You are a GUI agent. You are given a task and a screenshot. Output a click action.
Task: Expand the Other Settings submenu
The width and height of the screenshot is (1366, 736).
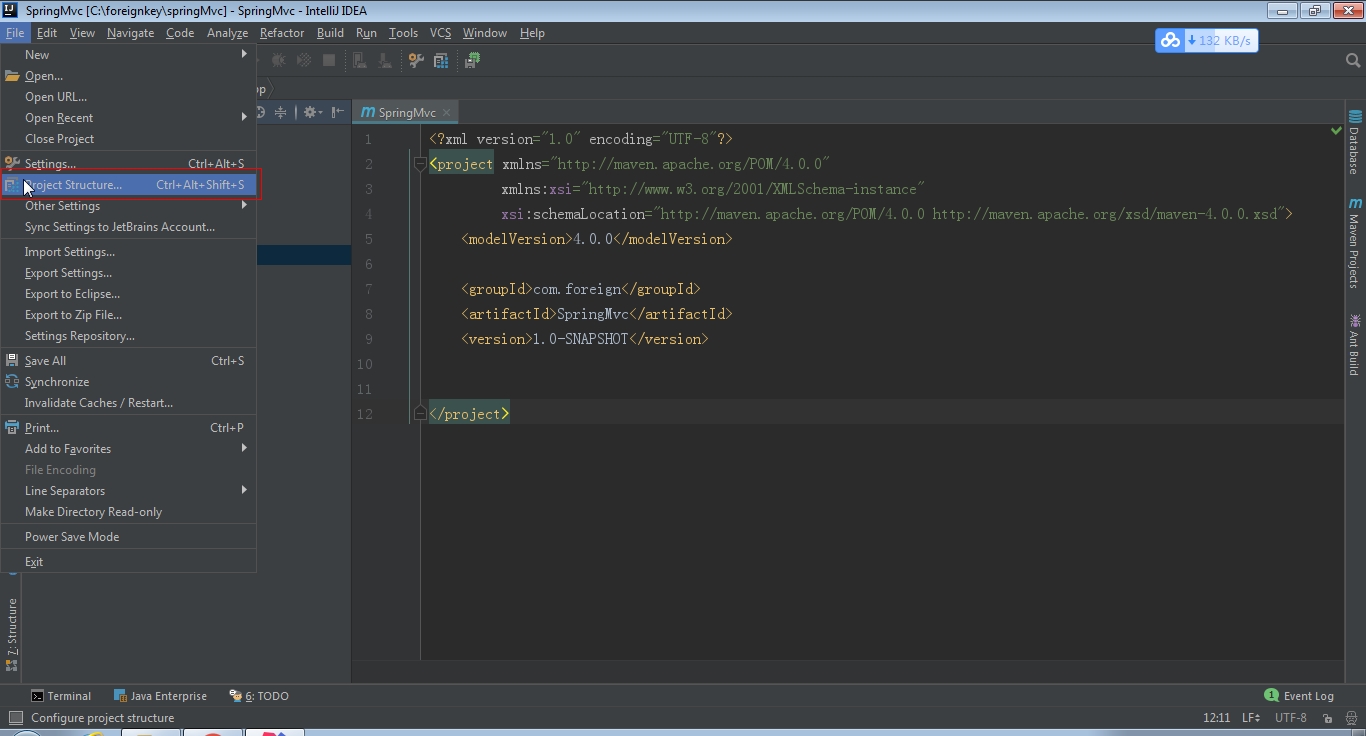point(128,206)
